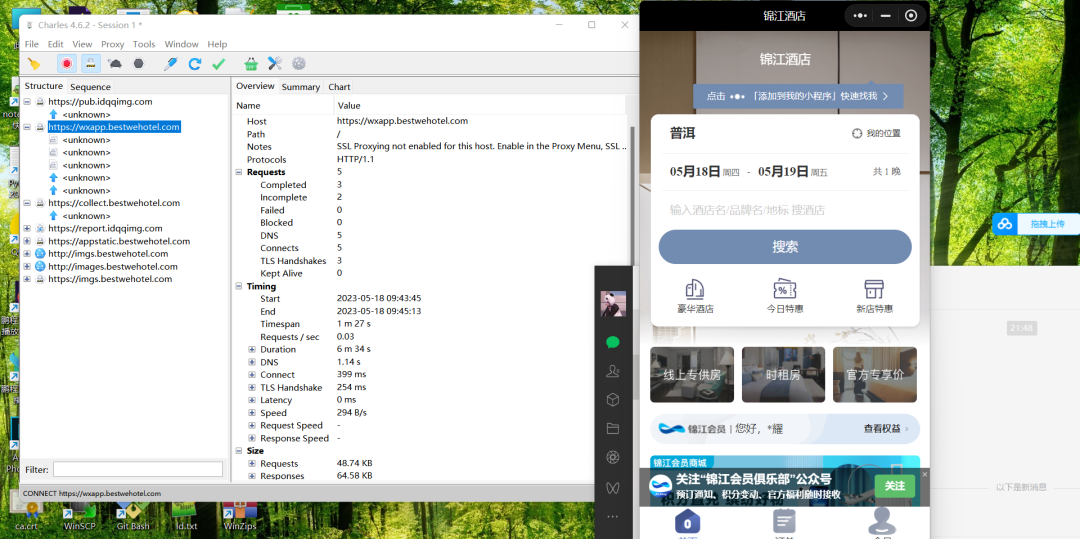Click the Filter input field

[x=138, y=469]
